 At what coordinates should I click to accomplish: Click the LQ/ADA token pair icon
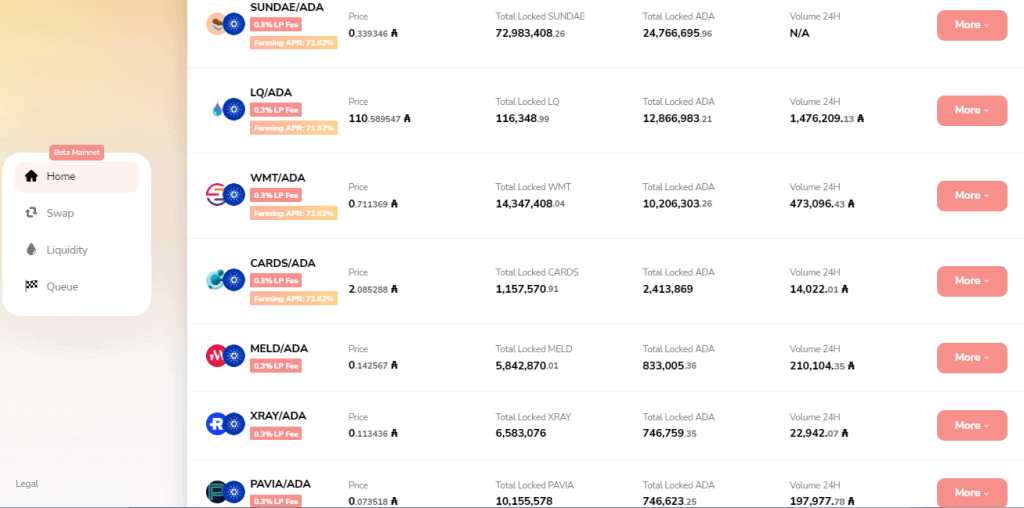point(225,109)
